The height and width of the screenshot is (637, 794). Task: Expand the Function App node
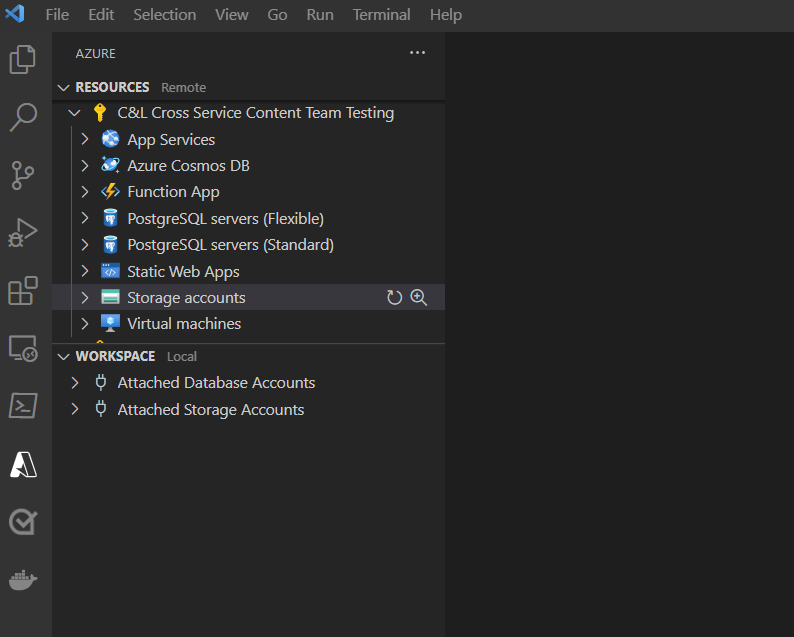pyautogui.click(x=85, y=192)
